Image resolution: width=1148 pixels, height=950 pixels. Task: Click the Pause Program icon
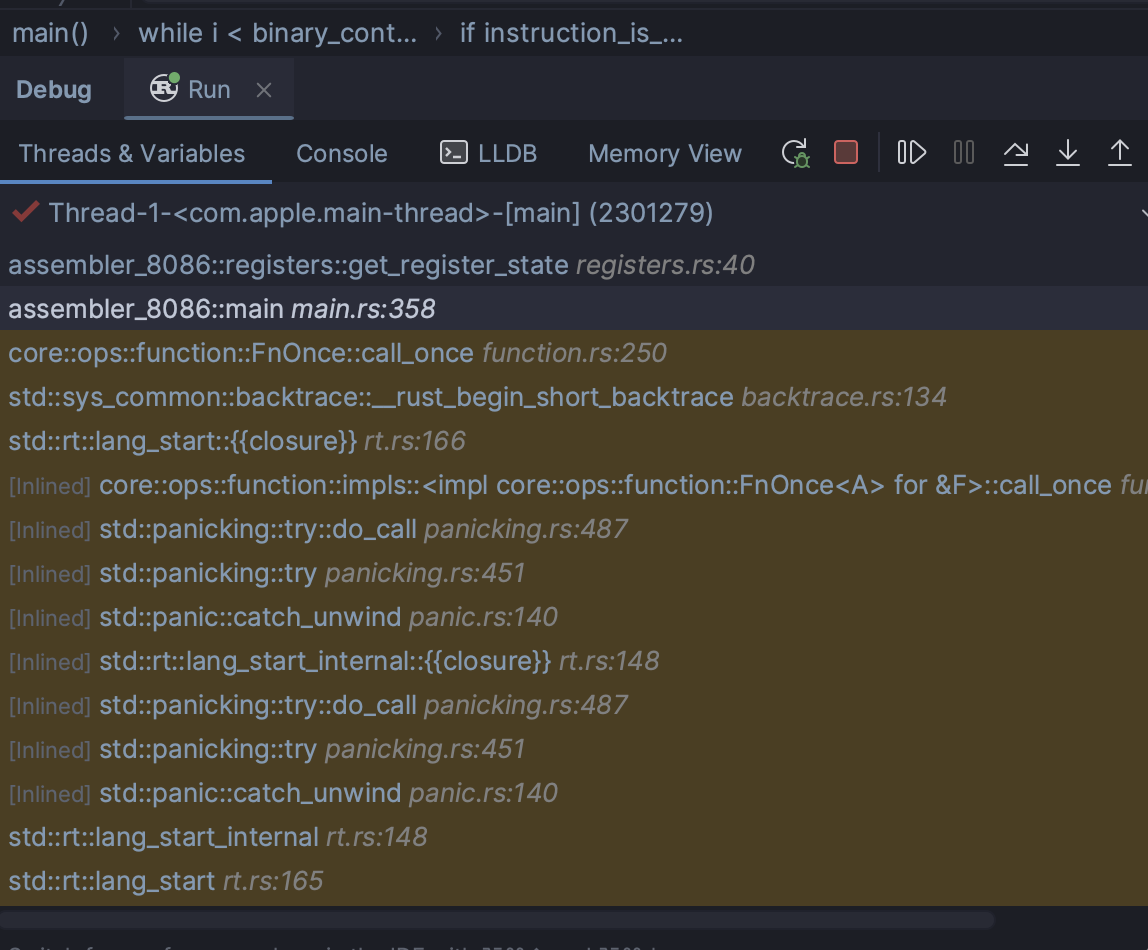(x=963, y=153)
